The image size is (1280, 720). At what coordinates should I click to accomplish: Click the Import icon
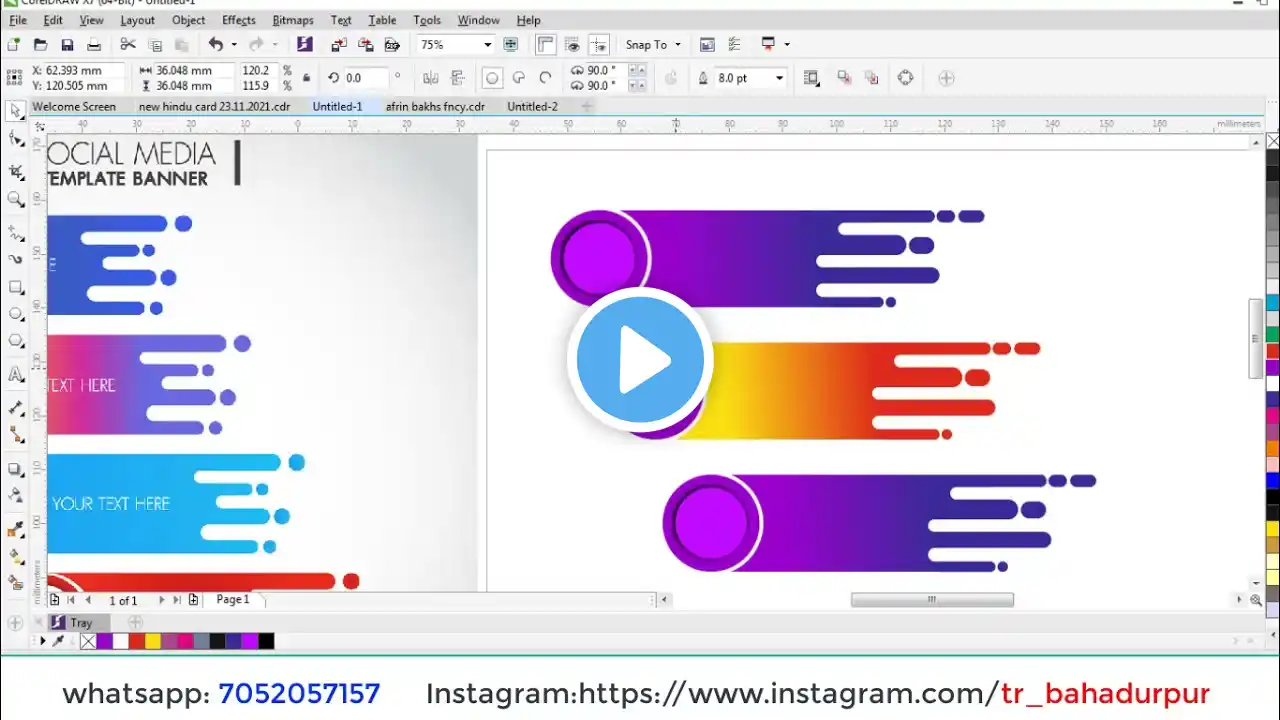(339, 44)
